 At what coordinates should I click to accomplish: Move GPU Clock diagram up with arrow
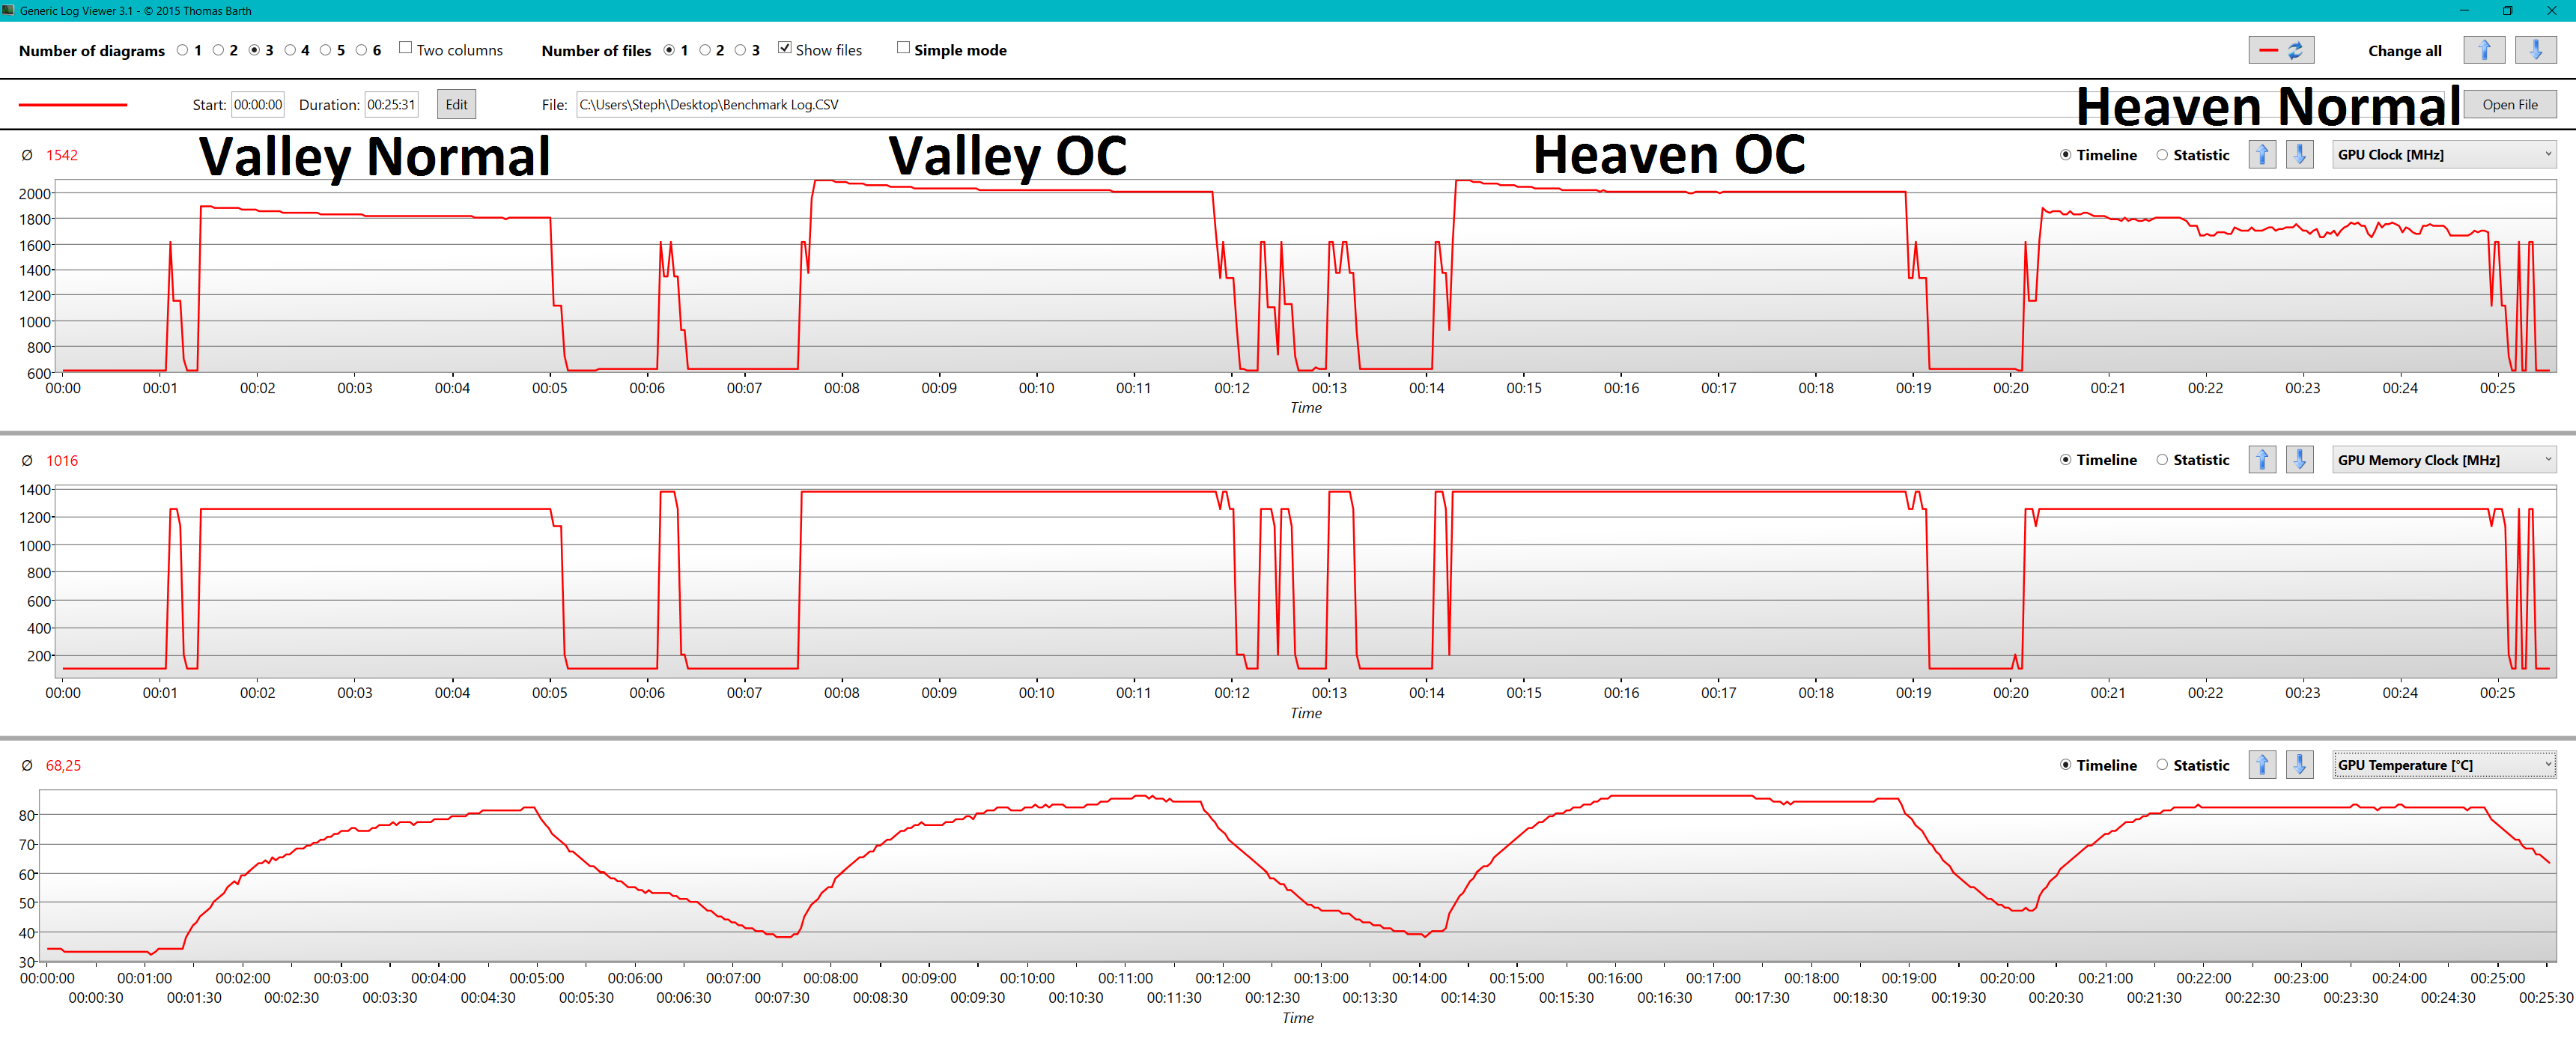pos(2262,155)
